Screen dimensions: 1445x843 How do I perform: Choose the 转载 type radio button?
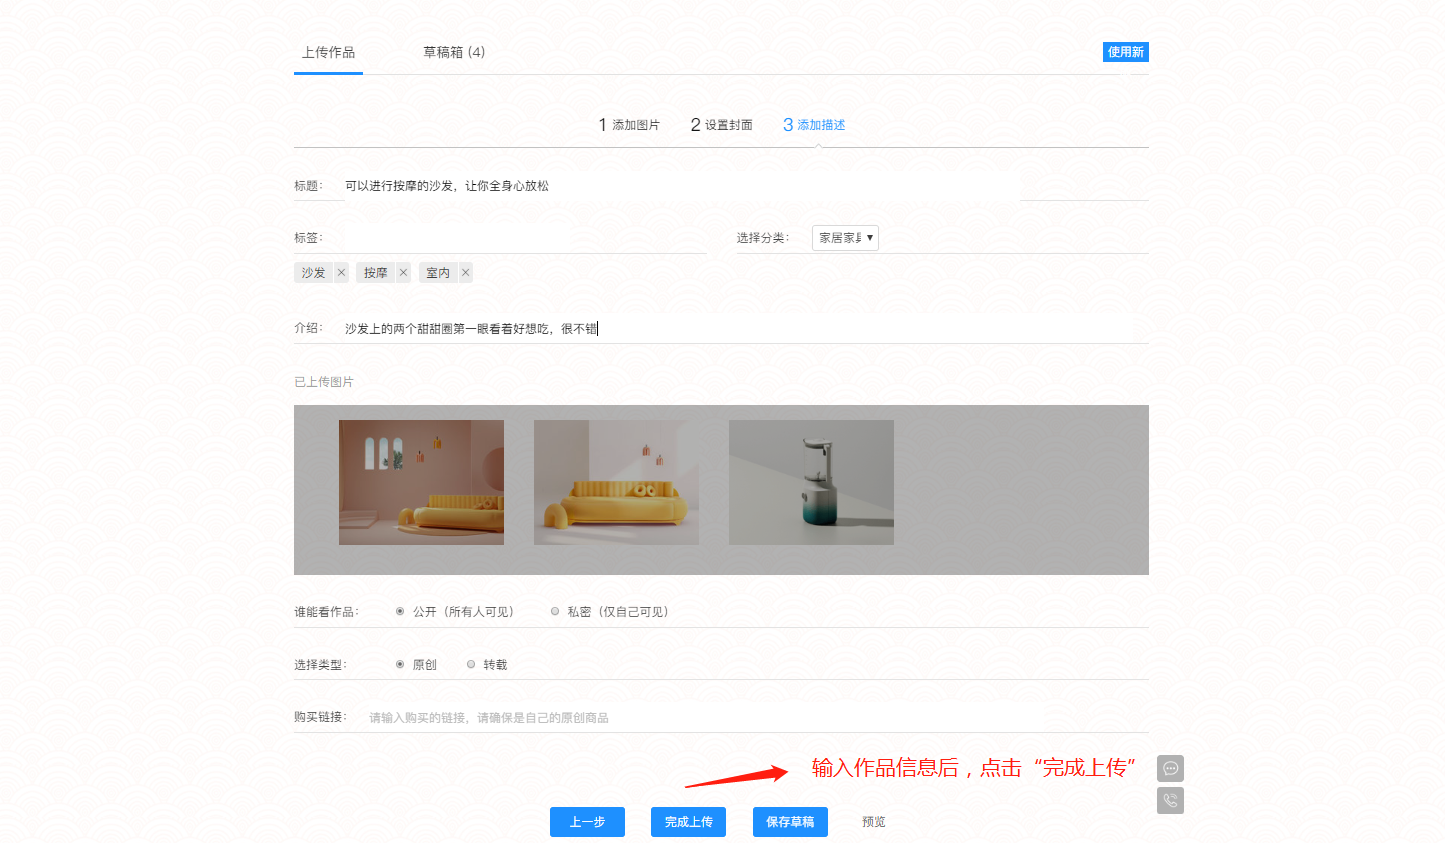click(x=470, y=663)
